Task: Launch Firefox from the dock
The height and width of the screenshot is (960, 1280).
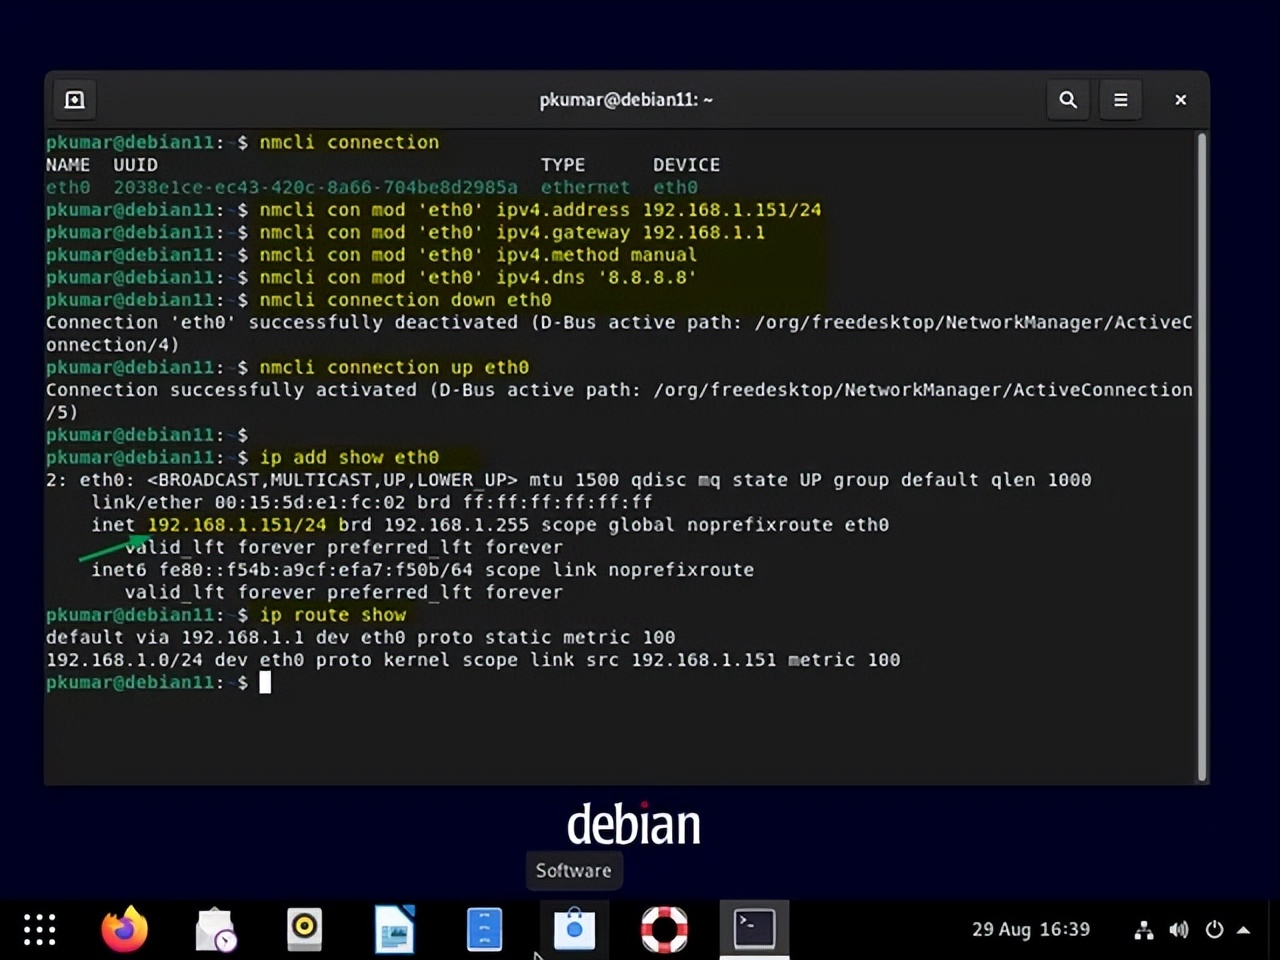Action: 125,929
